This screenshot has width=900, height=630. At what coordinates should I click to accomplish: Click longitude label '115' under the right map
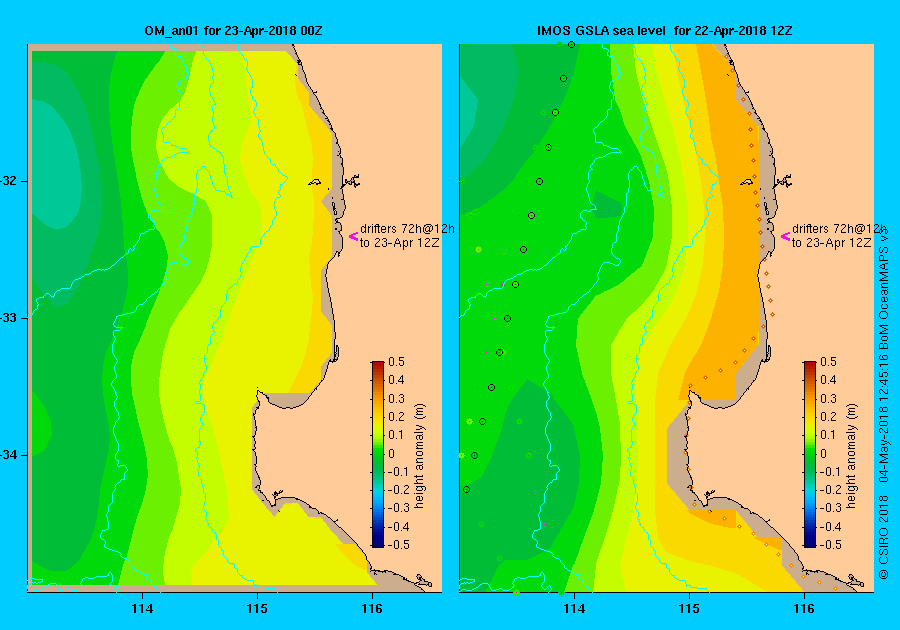[689, 609]
